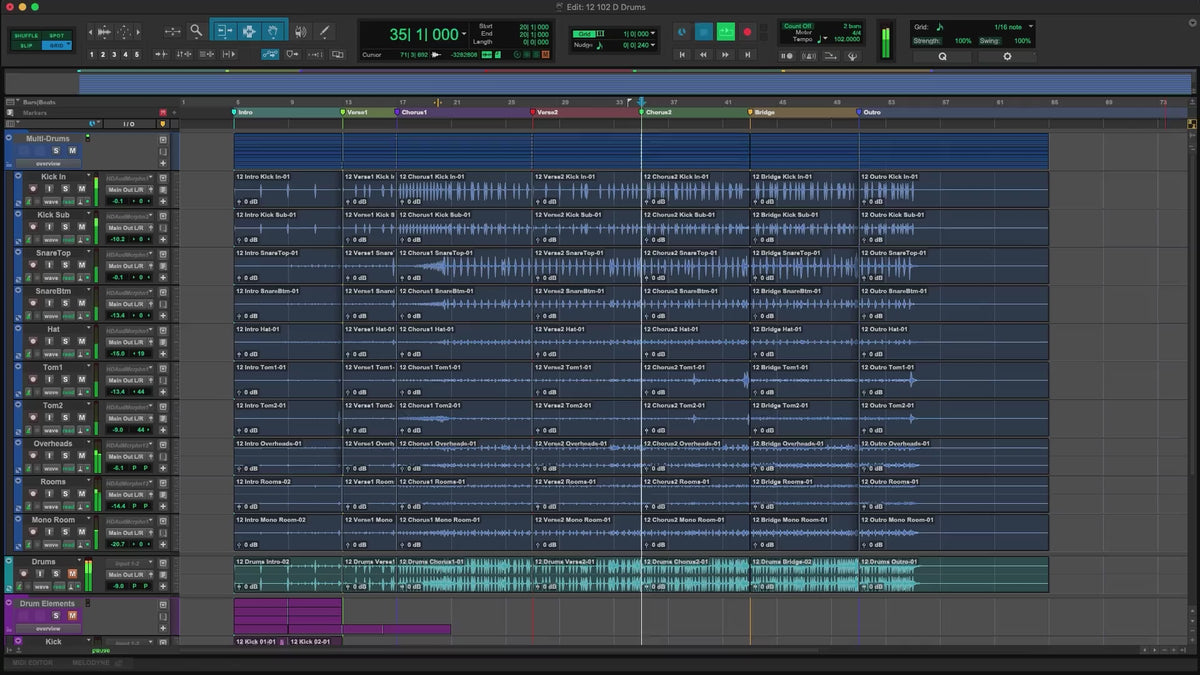Choose the Pencil tool
This screenshot has width=1200, height=675.
pos(324,32)
